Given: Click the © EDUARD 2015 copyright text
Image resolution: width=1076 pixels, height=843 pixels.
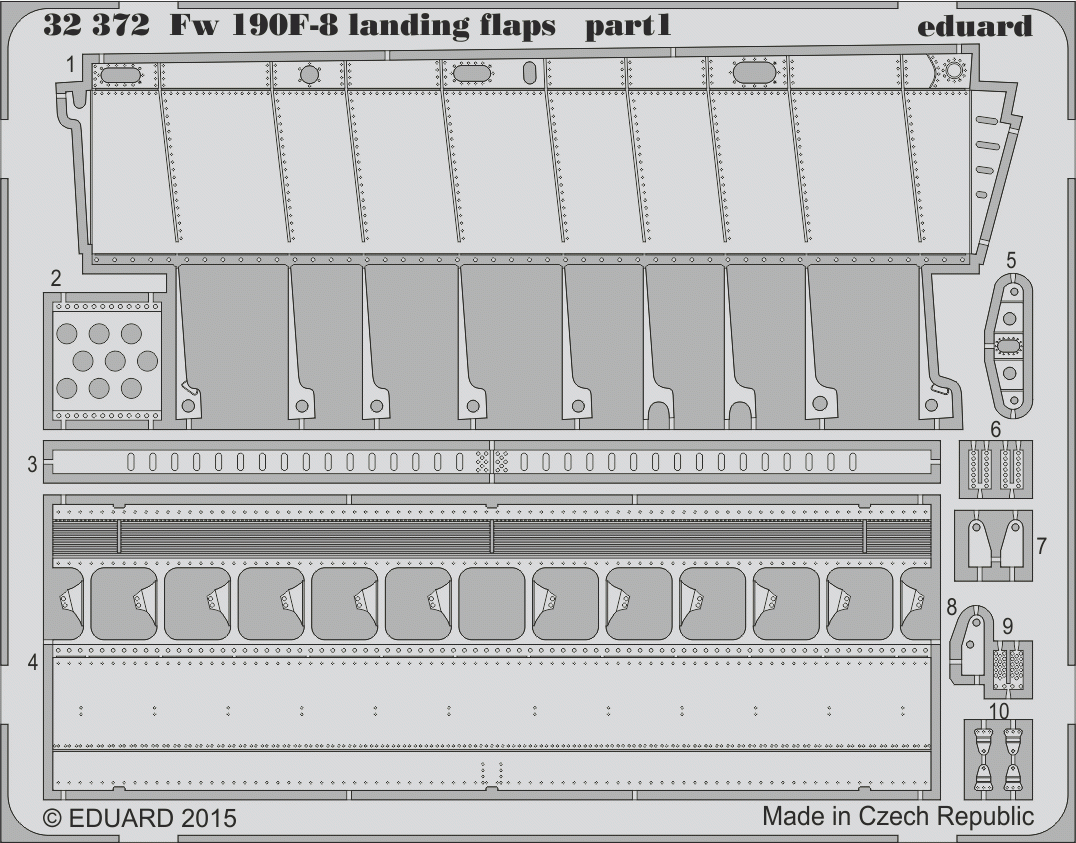Looking at the screenshot, I should [139, 818].
